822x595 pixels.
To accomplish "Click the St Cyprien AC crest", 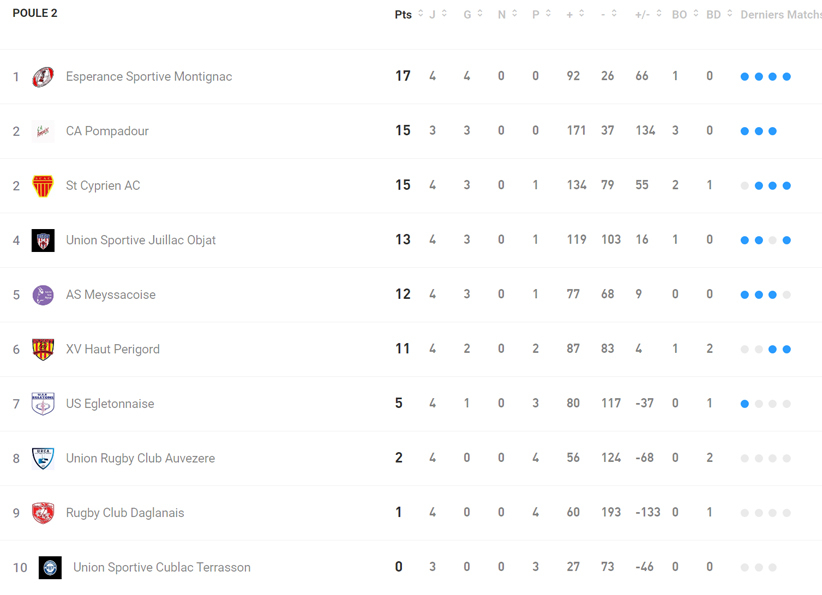I will (43, 186).
